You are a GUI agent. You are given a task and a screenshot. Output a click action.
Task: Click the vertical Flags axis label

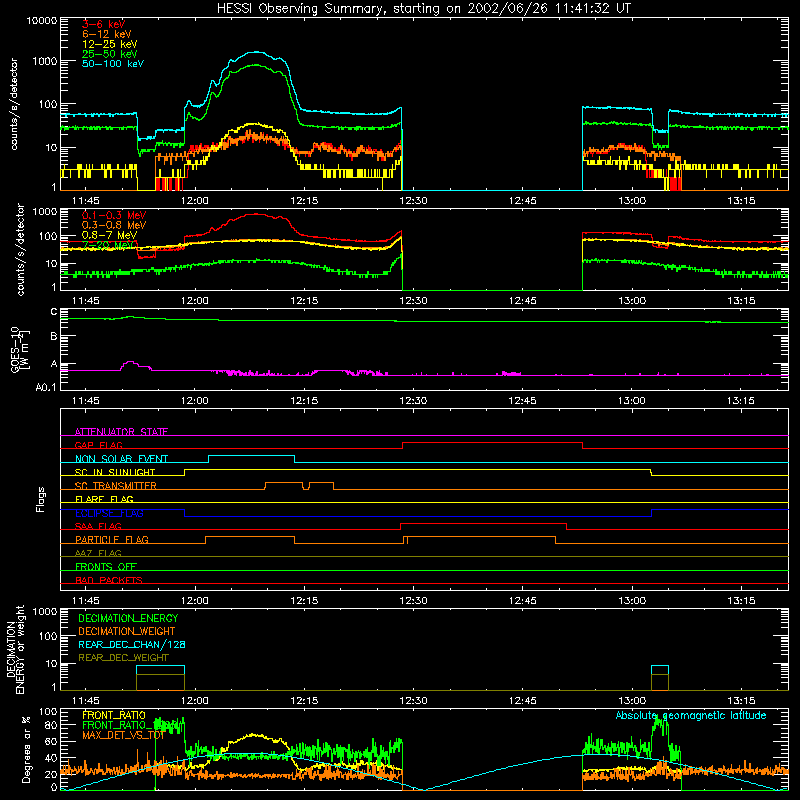click(x=41, y=499)
